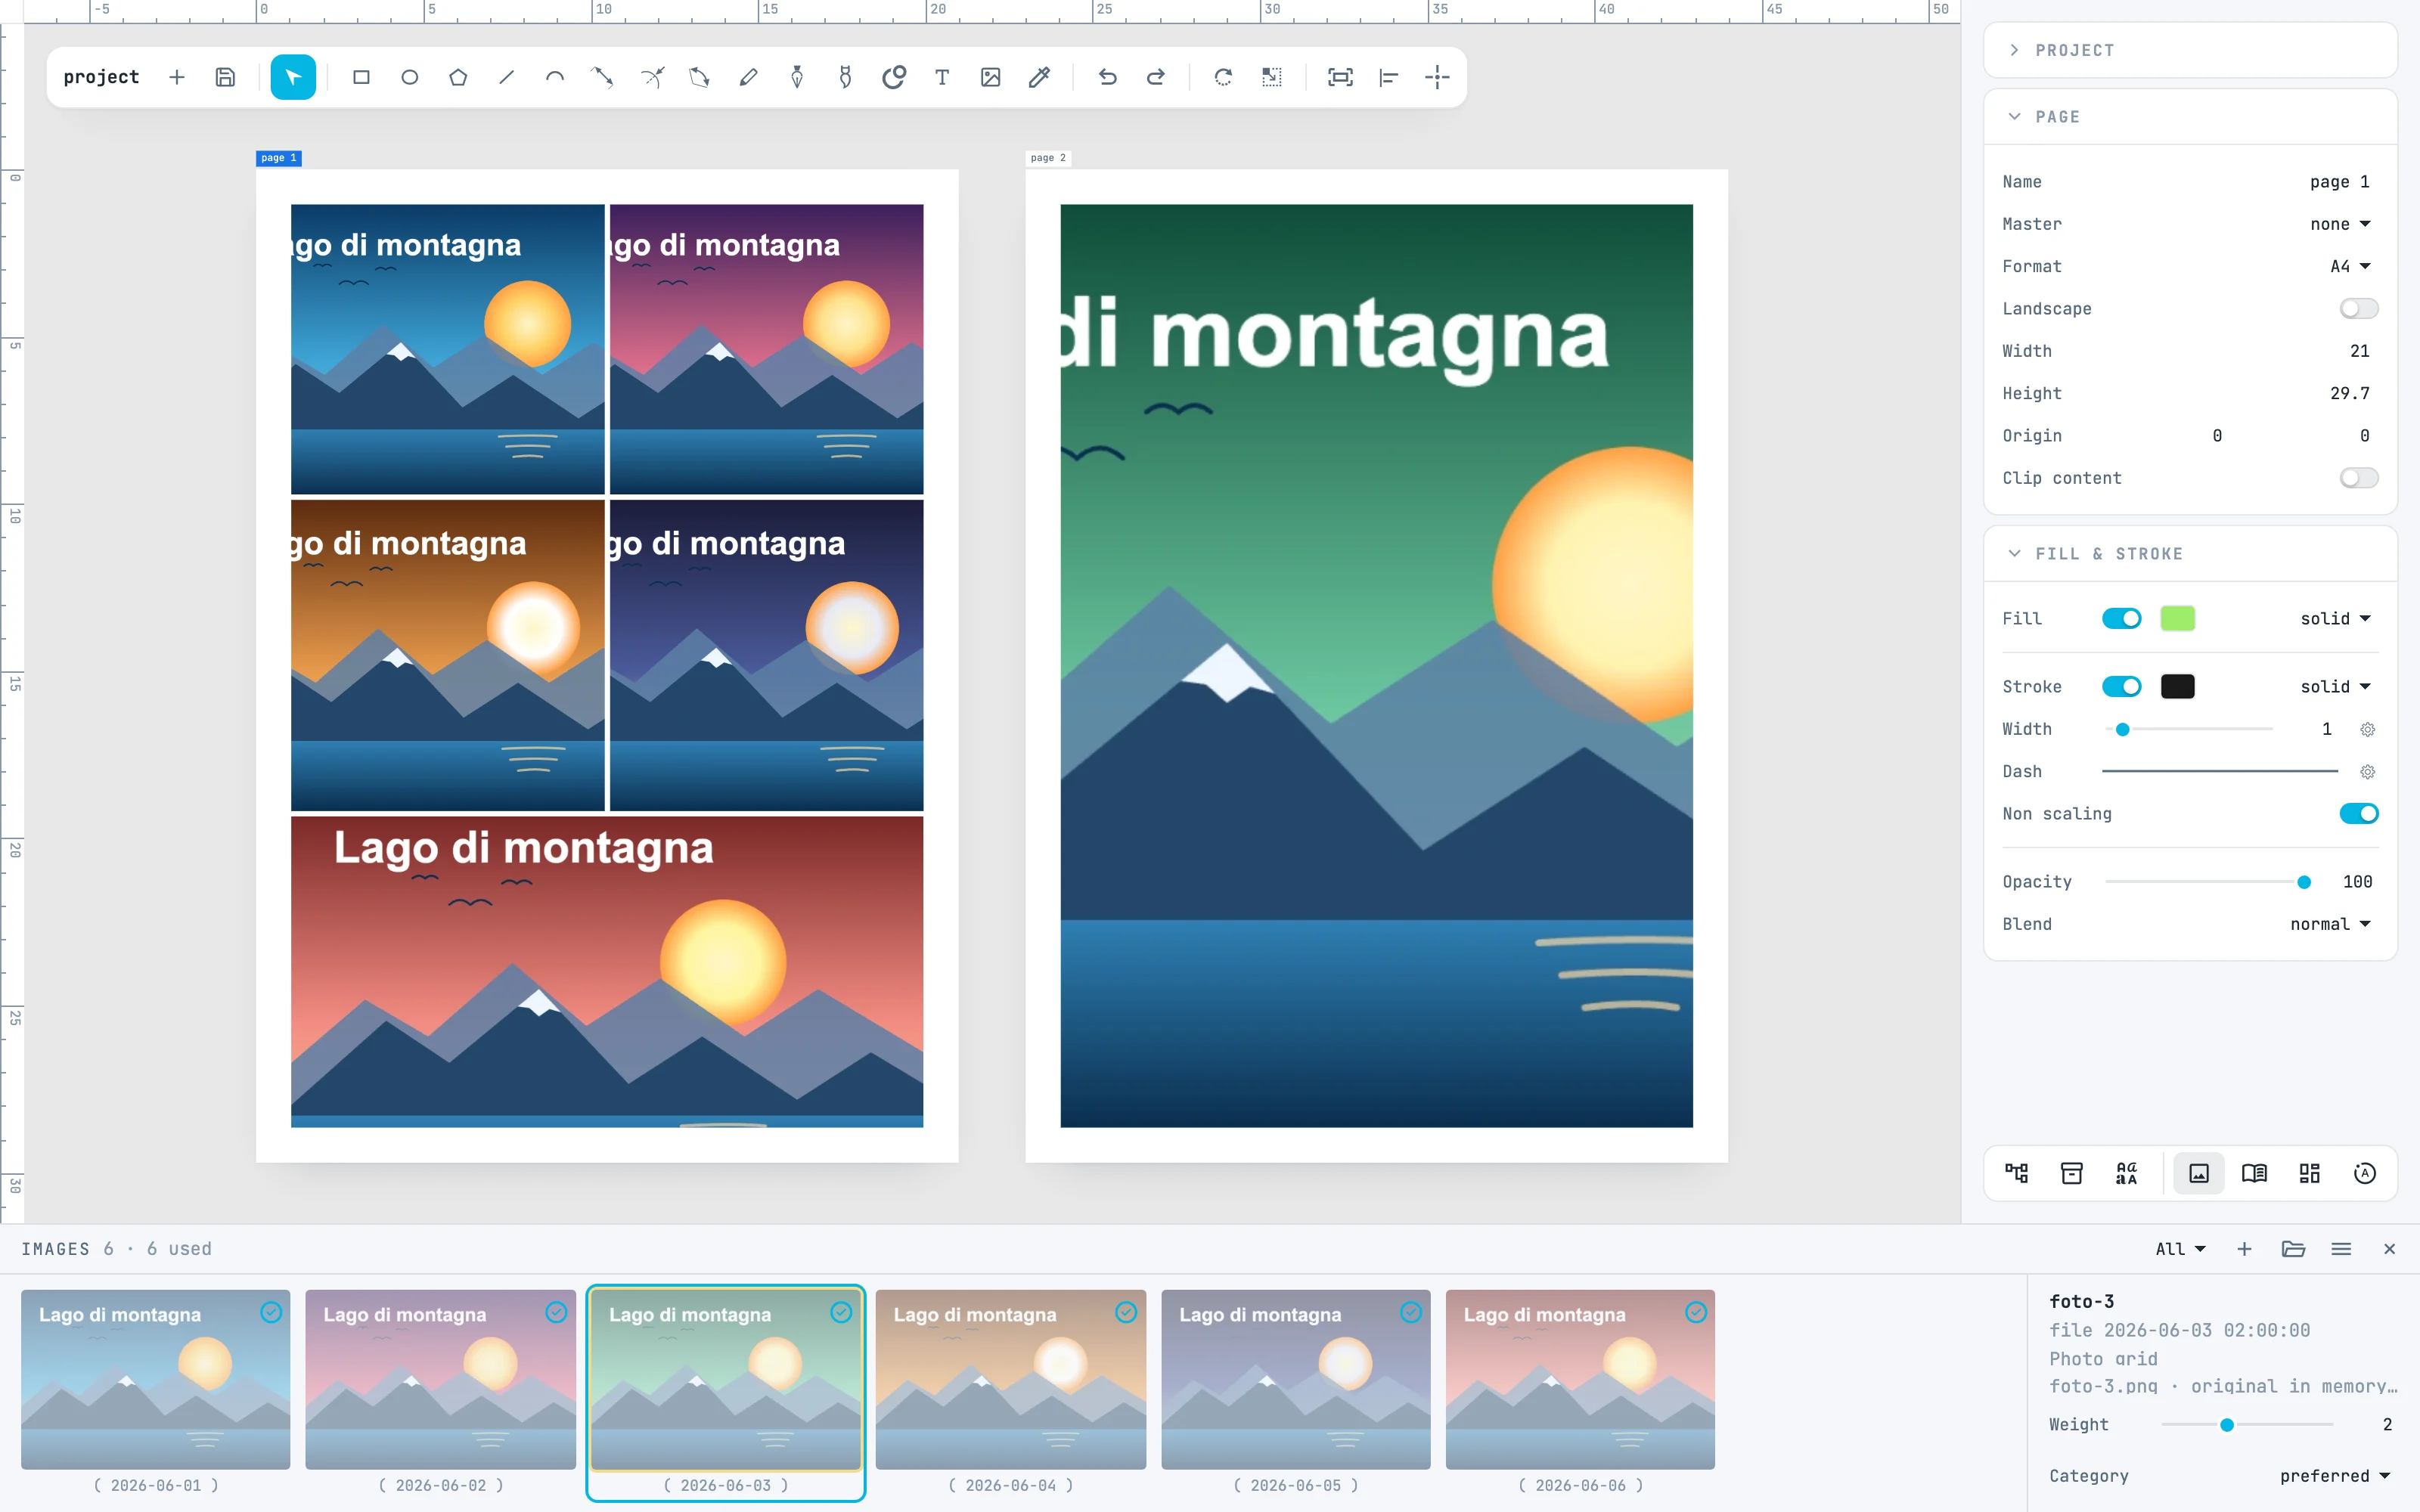The height and width of the screenshot is (1512, 2420).
Task: Toggle the Landscape switch
Action: tap(2358, 309)
